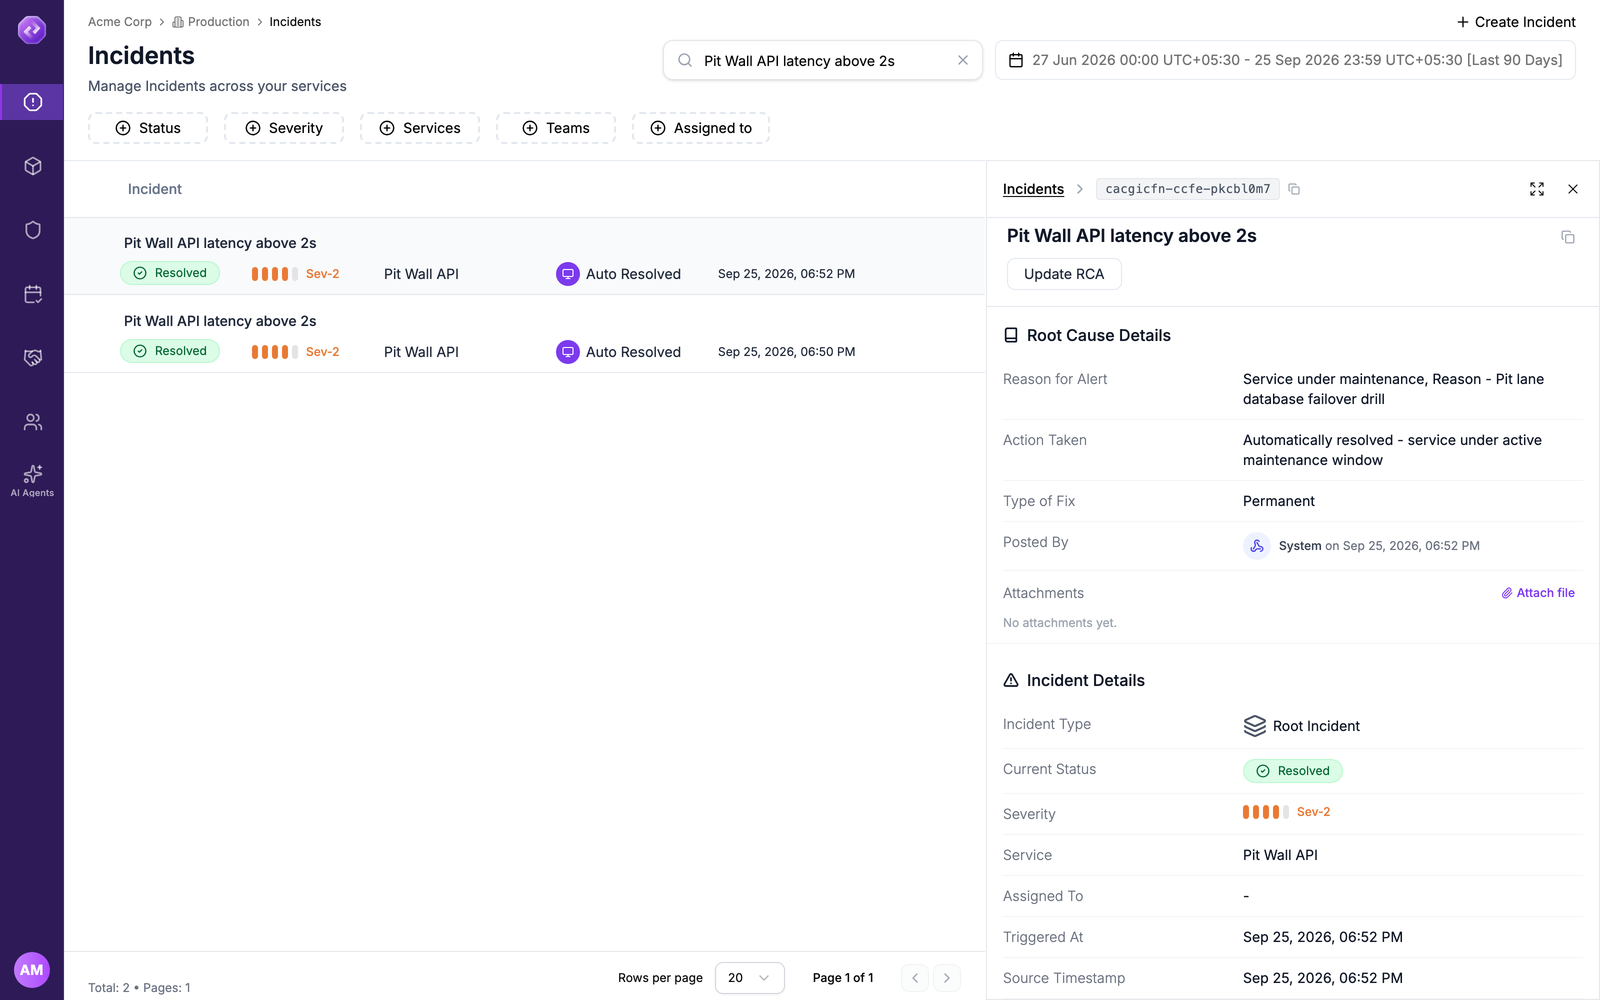This screenshot has width=1600, height=1000.
Task: Copy the incident title in detail panel
Action: (1568, 237)
